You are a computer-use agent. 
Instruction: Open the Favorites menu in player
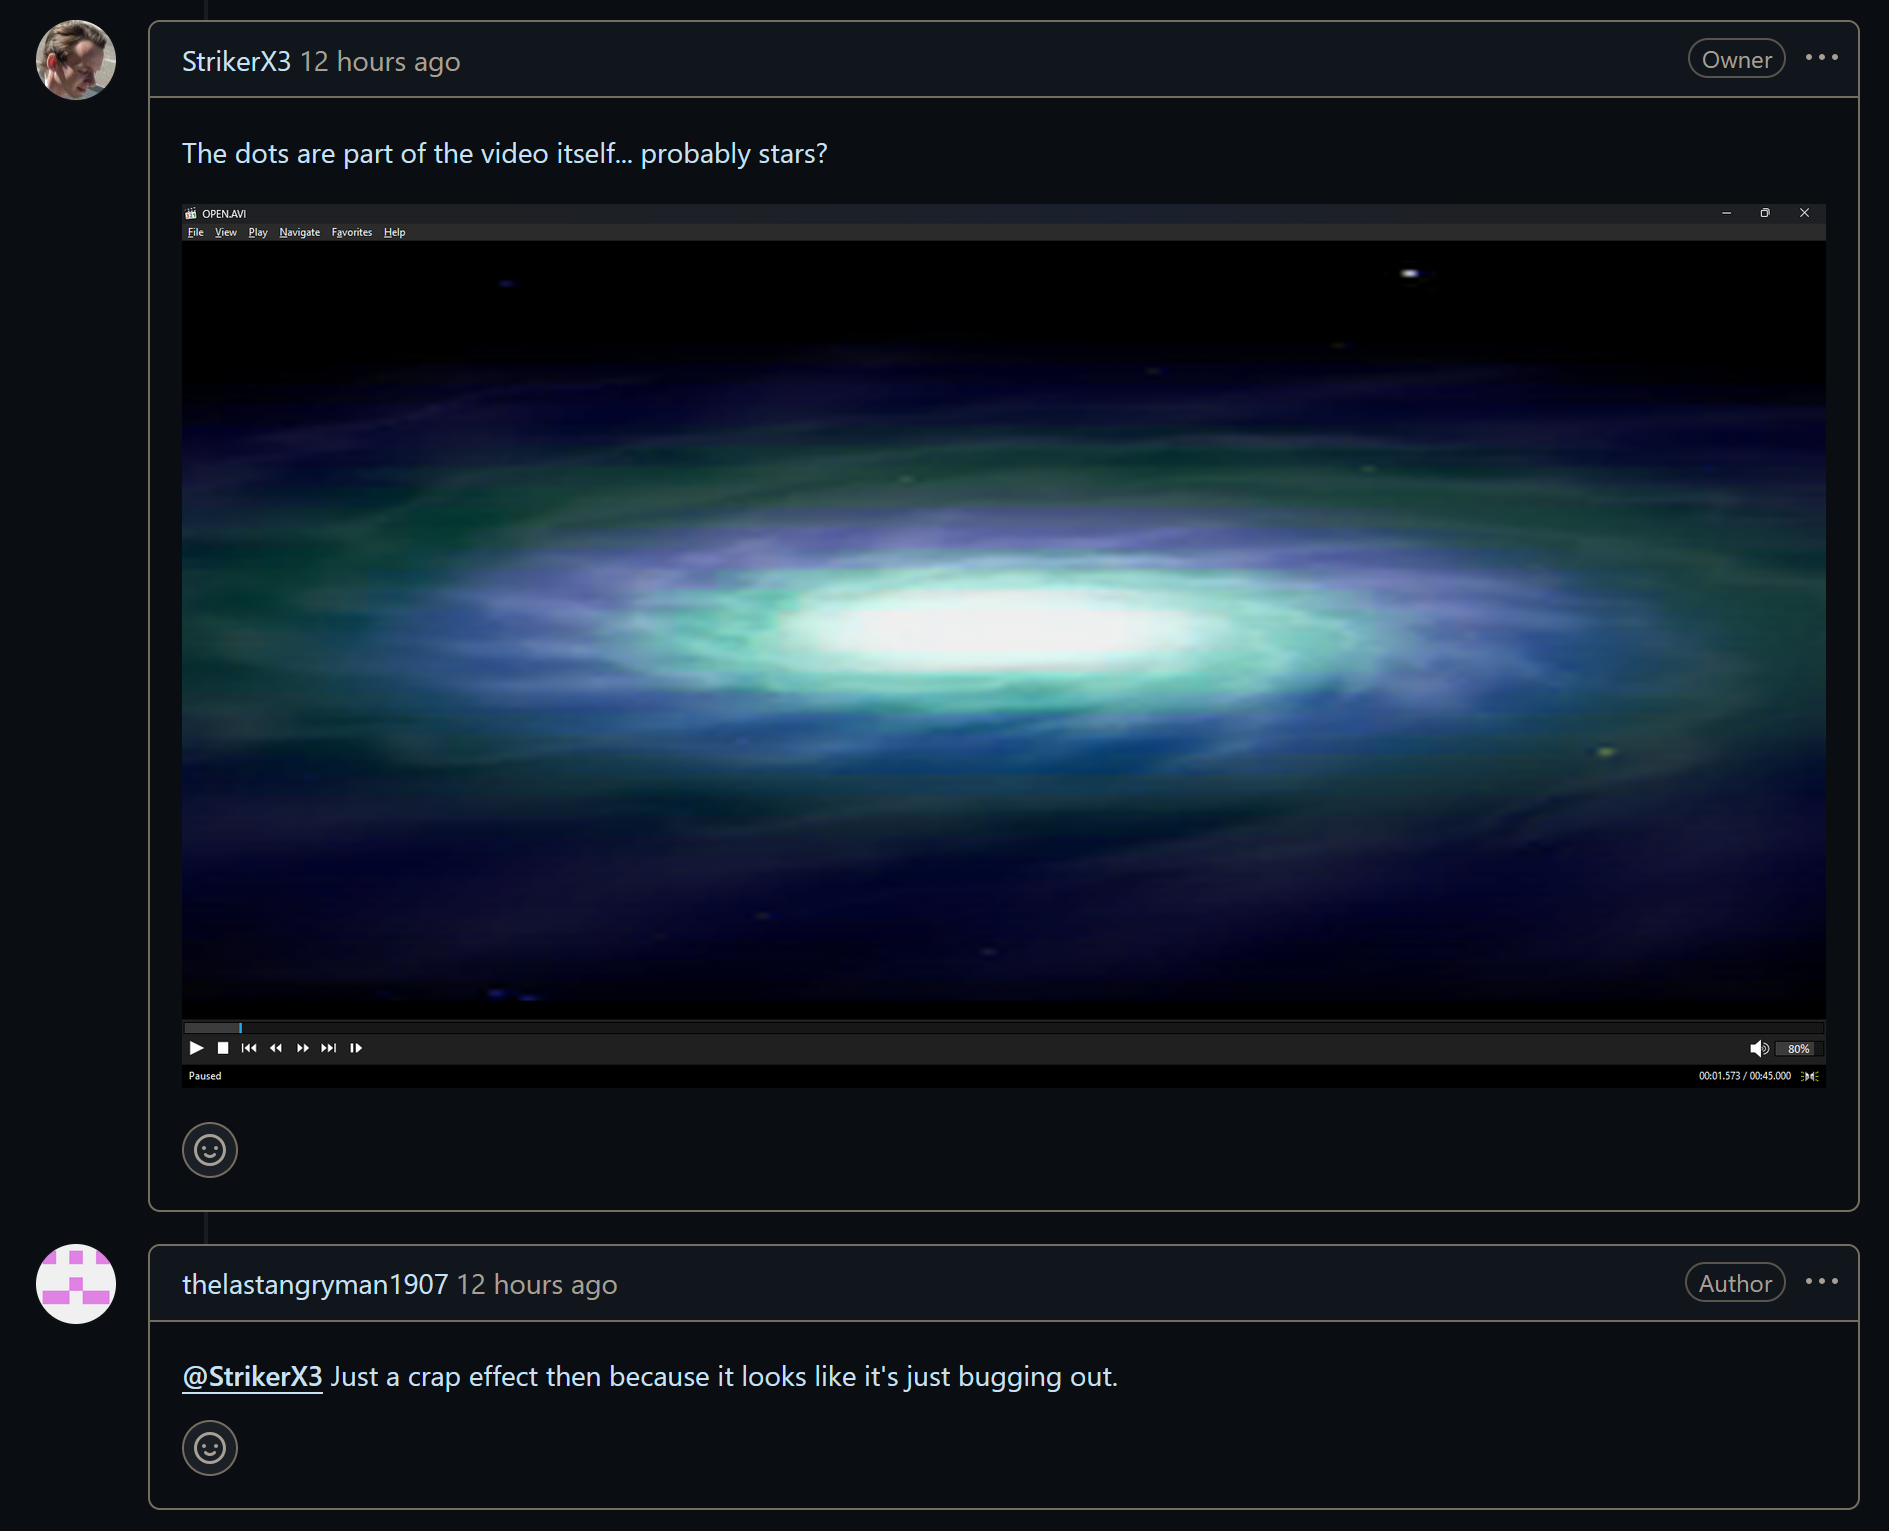352,232
